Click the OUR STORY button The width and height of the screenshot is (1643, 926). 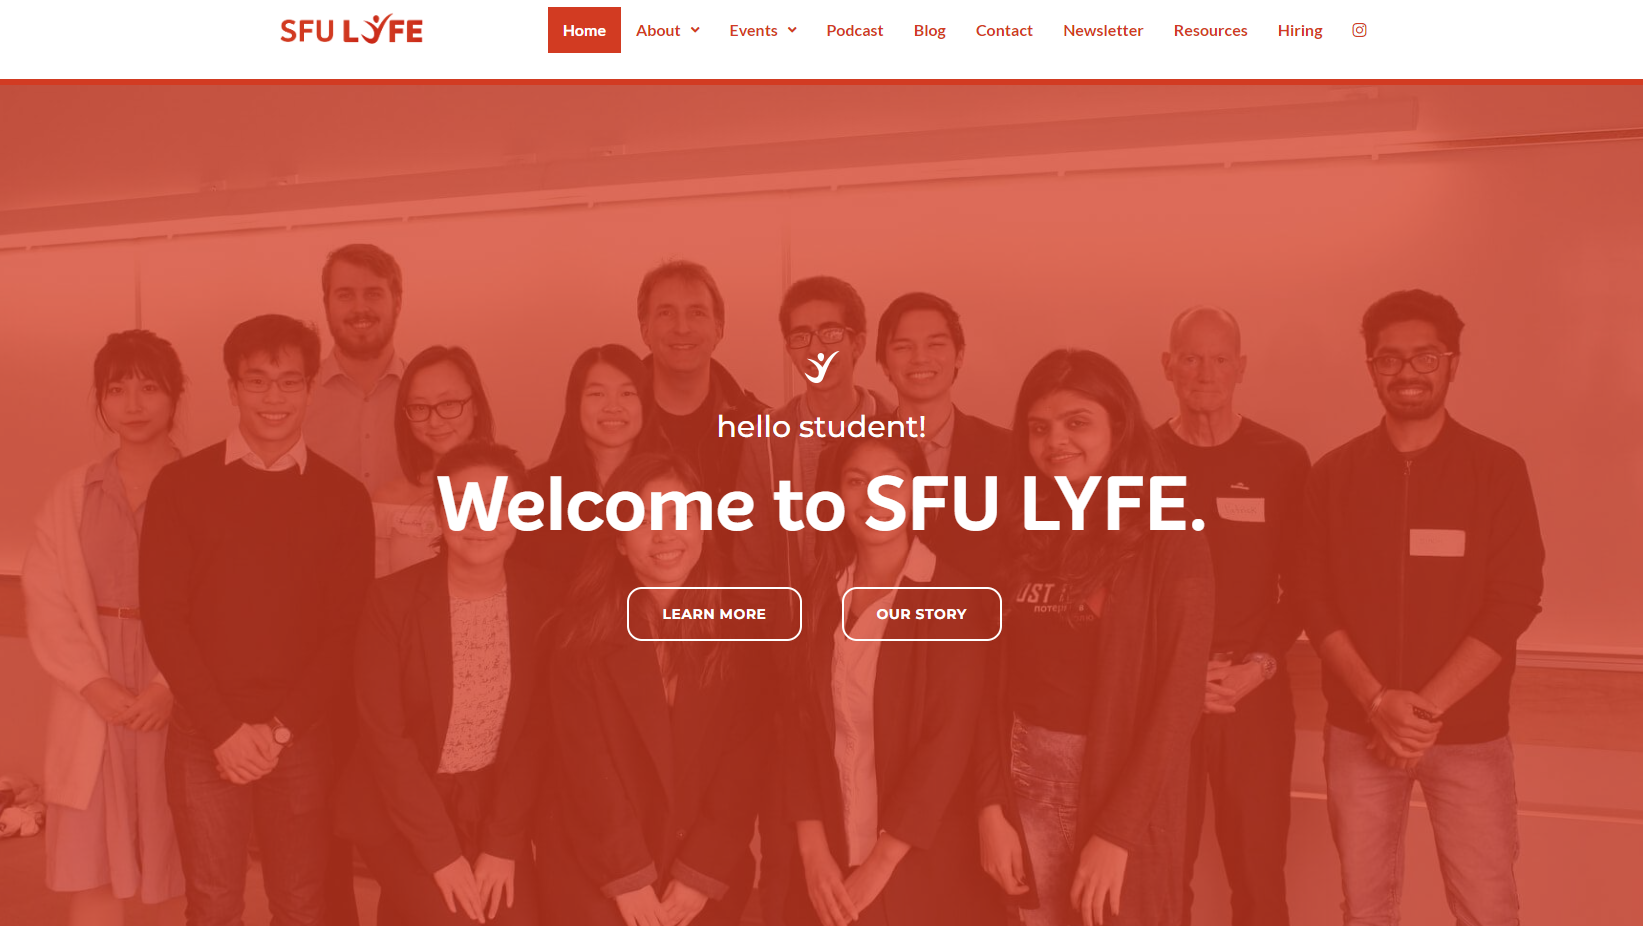[x=922, y=614]
